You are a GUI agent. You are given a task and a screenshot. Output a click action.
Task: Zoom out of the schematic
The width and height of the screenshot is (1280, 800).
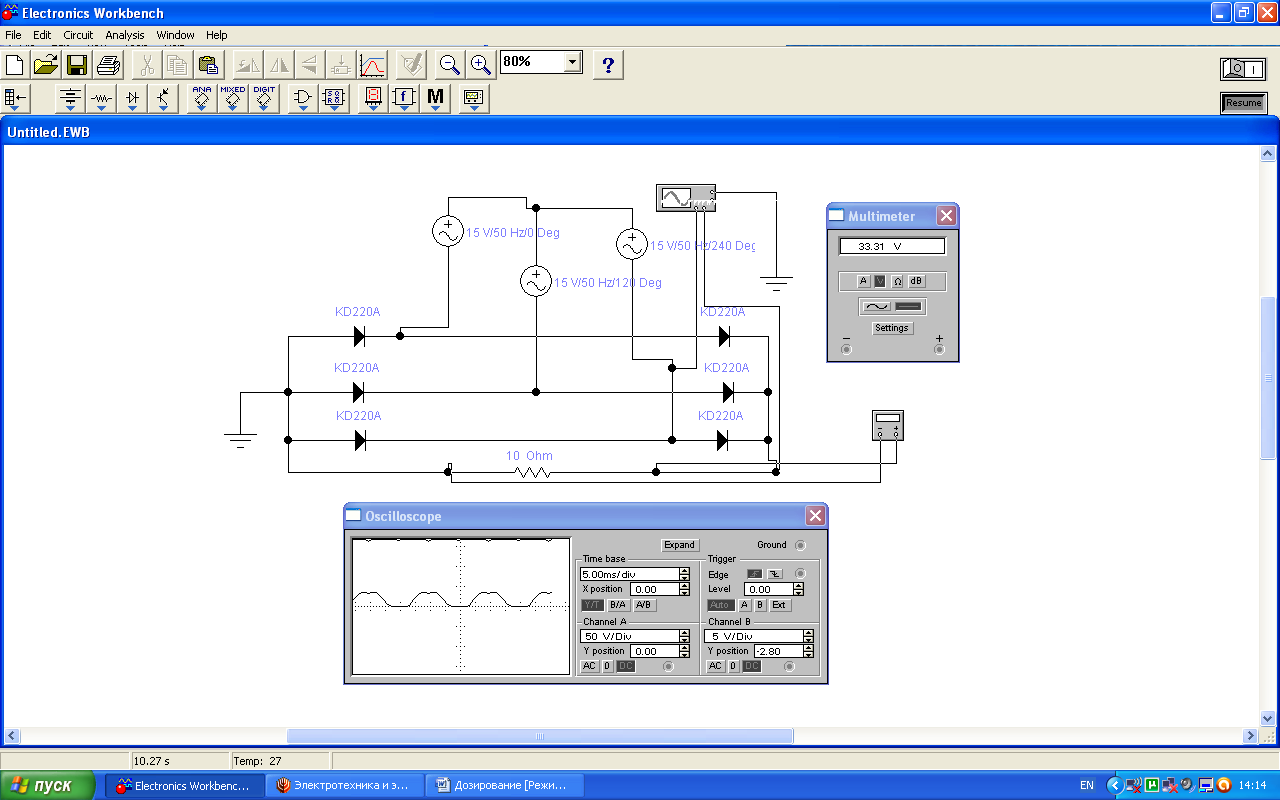click(450, 66)
